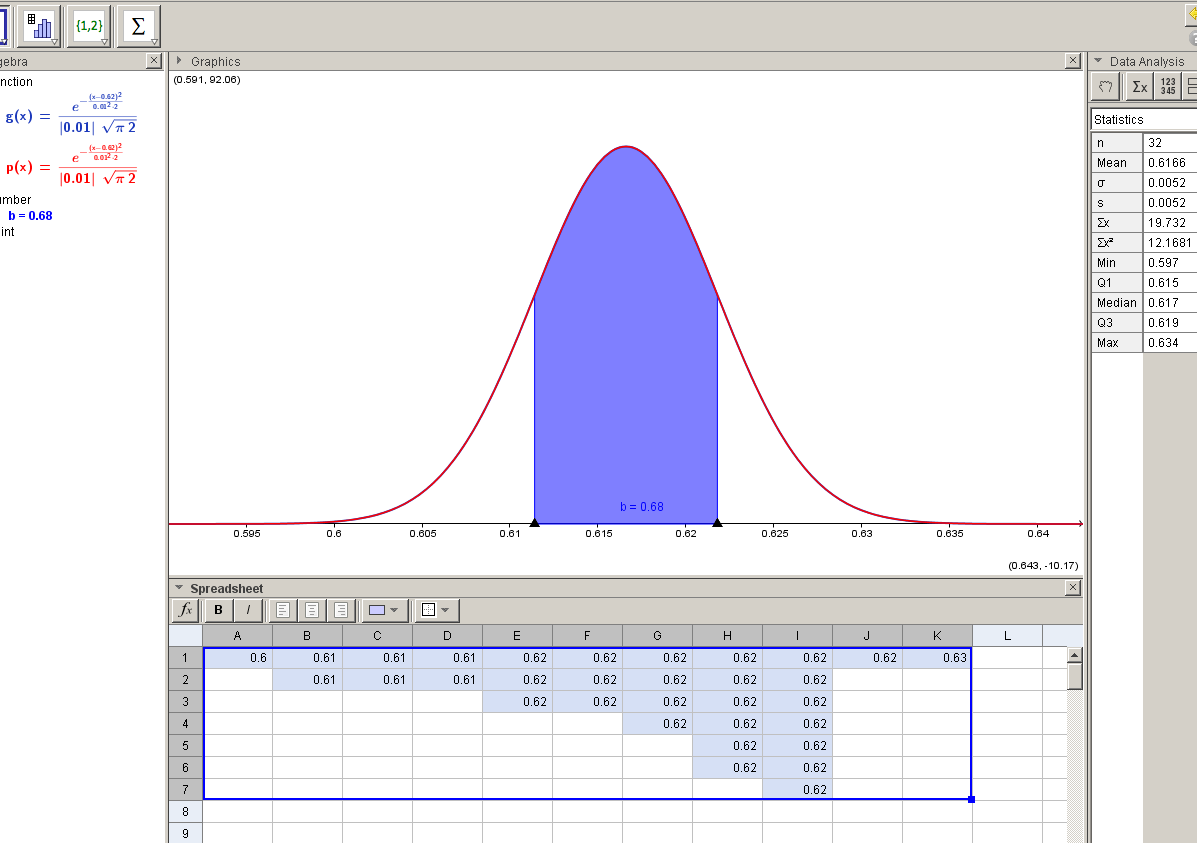Click the Median row in Statistics table
1197x843 pixels.
point(1144,302)
